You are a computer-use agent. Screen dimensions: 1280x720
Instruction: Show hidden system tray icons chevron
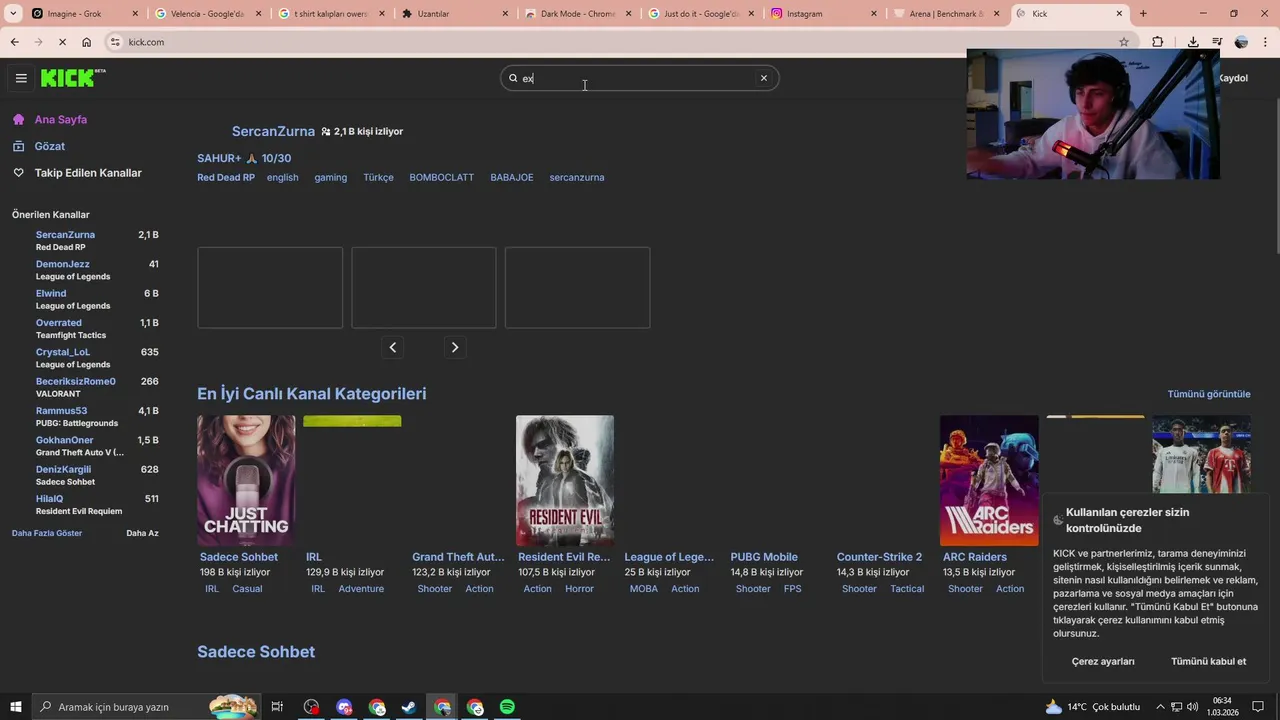point(1160,707)
